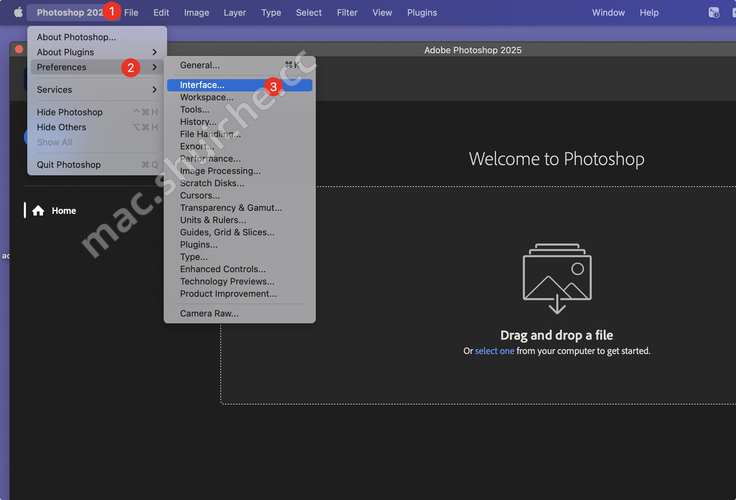Open the View menu
This screenshot has width=736, height=500.
382,13
